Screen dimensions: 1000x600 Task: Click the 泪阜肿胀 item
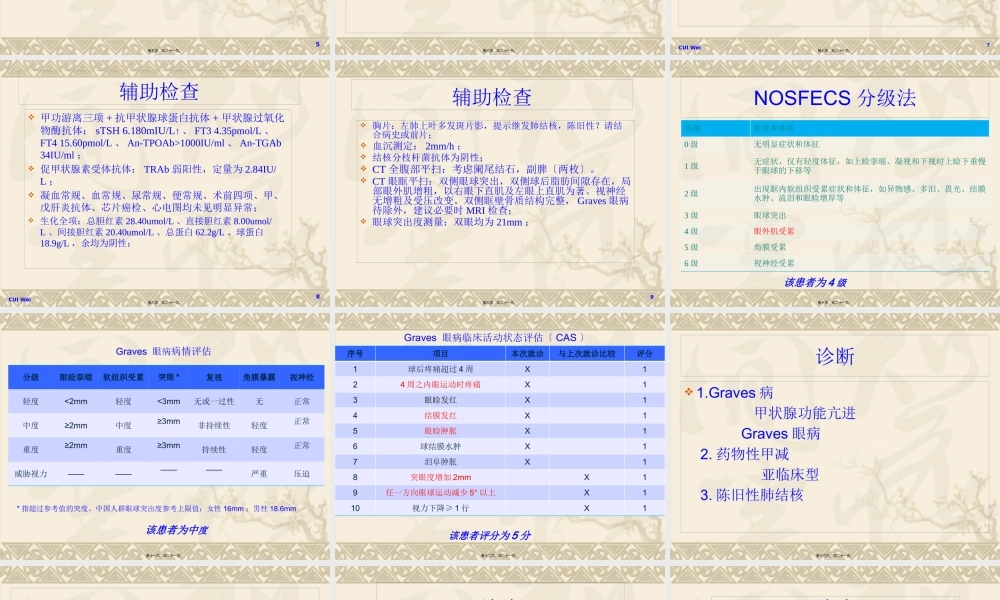(440, 461)
